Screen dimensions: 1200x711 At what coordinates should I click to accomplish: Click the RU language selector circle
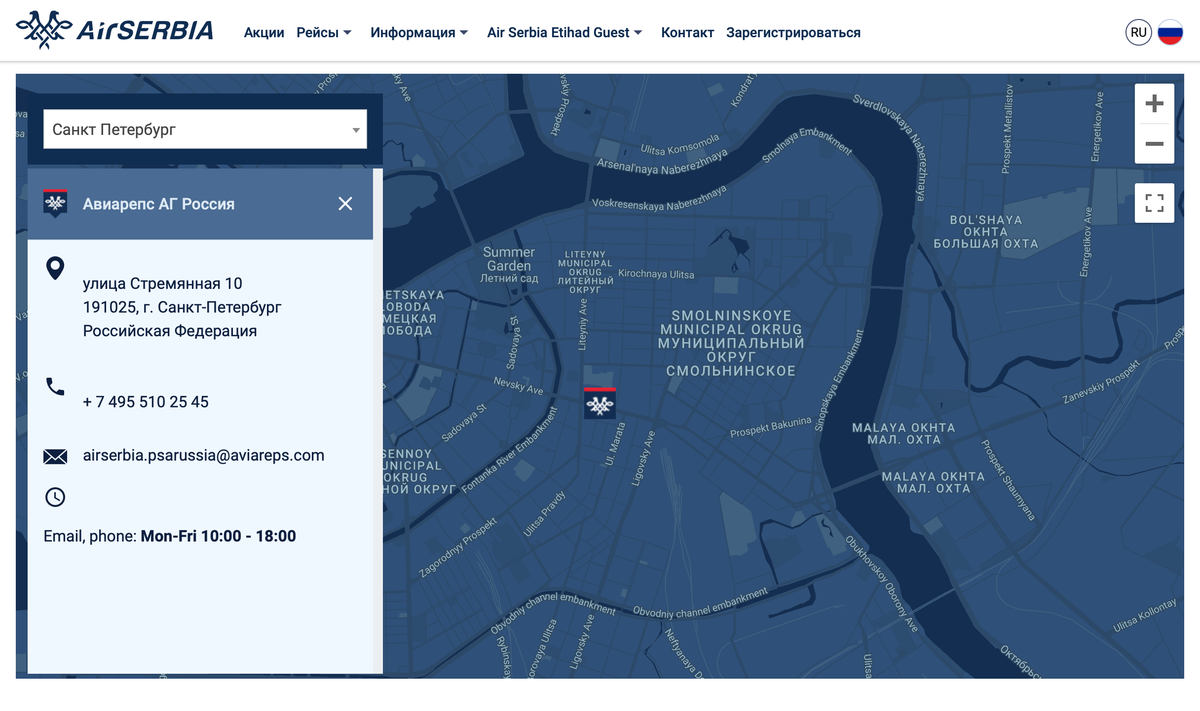(1138, 33)
